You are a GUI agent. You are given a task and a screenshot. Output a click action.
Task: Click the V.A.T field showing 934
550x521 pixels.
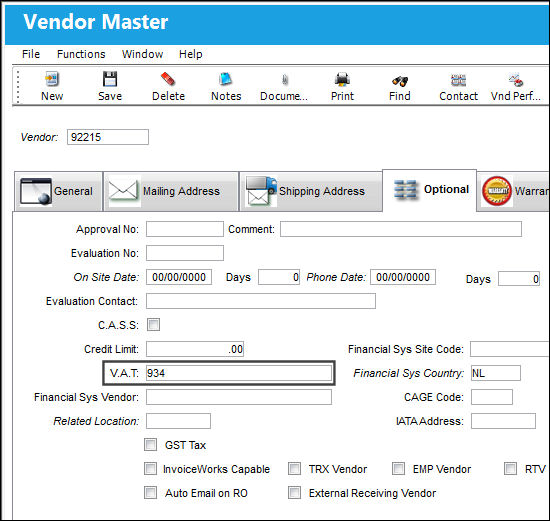tap(239, 373)
